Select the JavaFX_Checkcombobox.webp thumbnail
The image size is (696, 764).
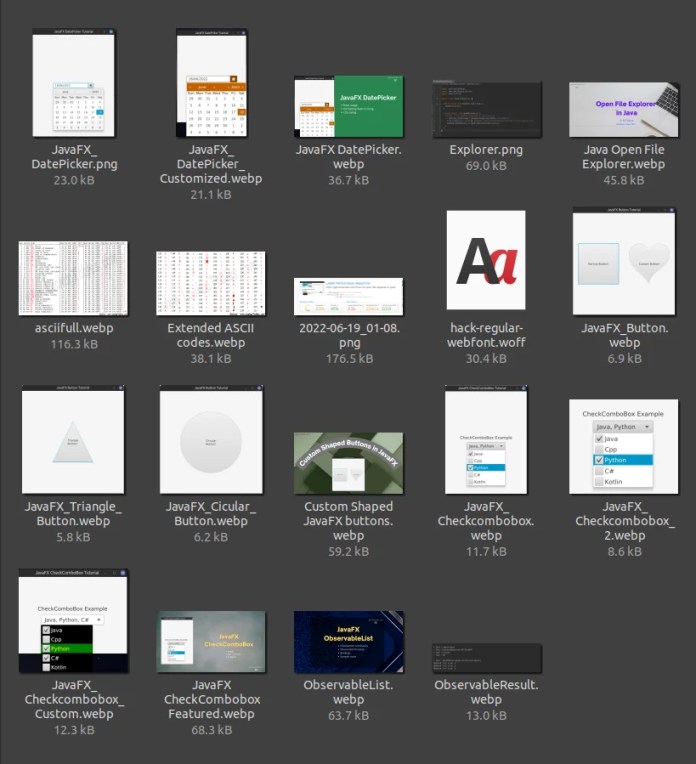486,439
